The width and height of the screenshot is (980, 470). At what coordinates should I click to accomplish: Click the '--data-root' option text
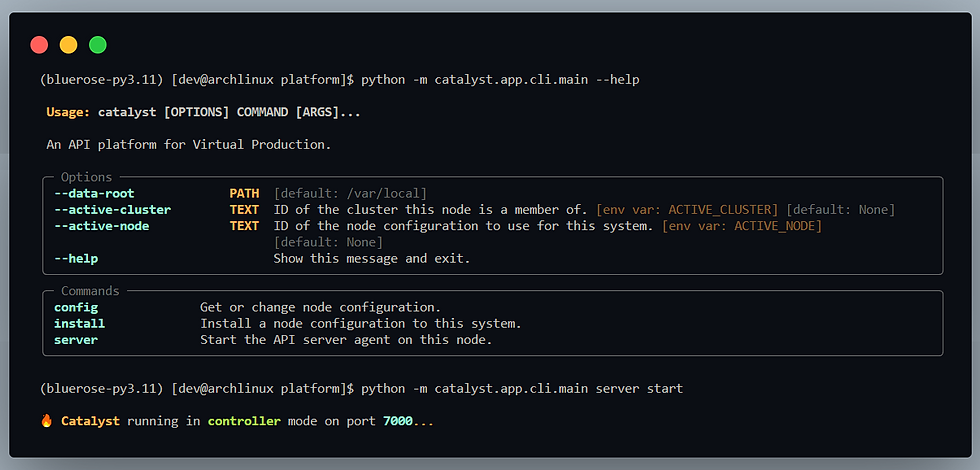94,194
